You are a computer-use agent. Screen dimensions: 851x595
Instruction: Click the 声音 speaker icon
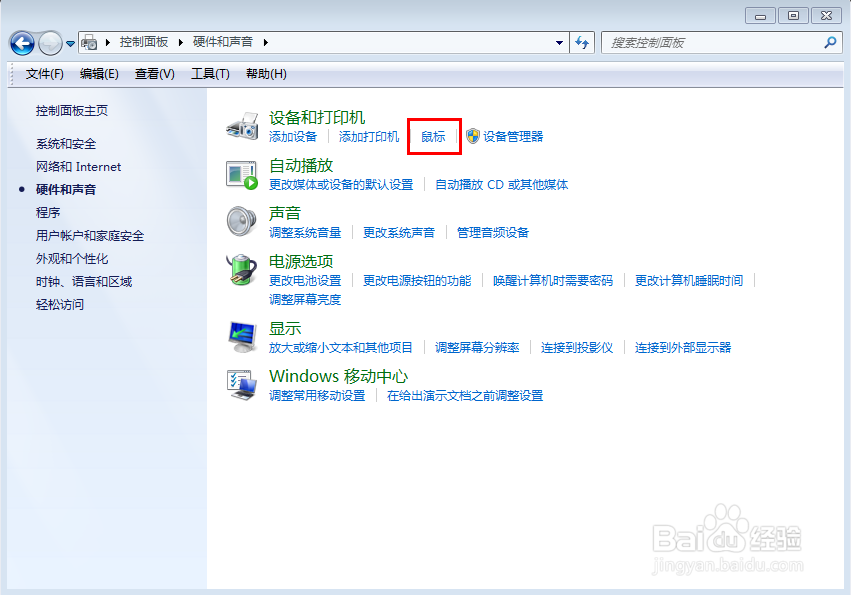pos(242,221)
